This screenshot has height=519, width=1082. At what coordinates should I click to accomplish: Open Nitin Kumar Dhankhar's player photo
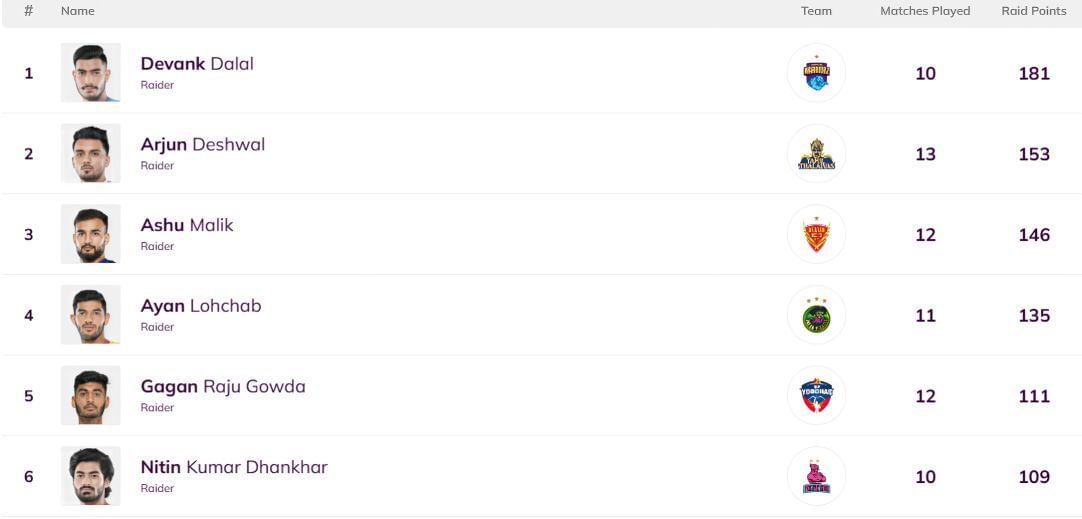tap(90, 477)
